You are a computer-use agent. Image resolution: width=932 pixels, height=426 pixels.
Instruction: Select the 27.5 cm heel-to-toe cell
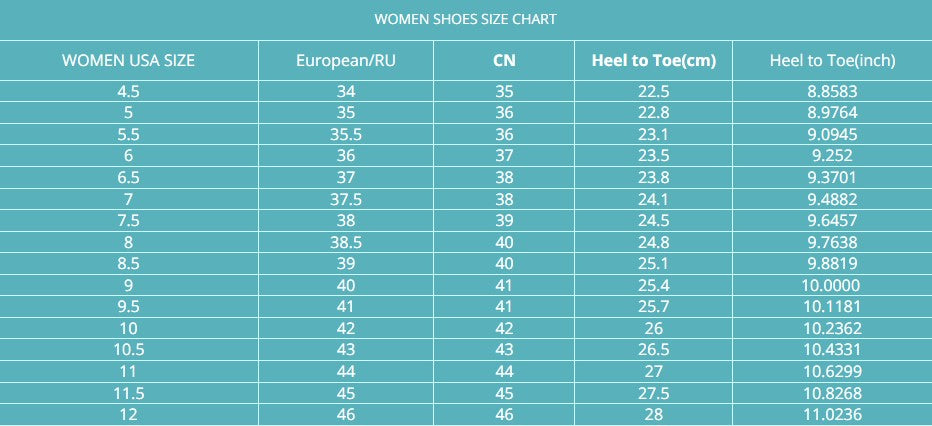654,394
